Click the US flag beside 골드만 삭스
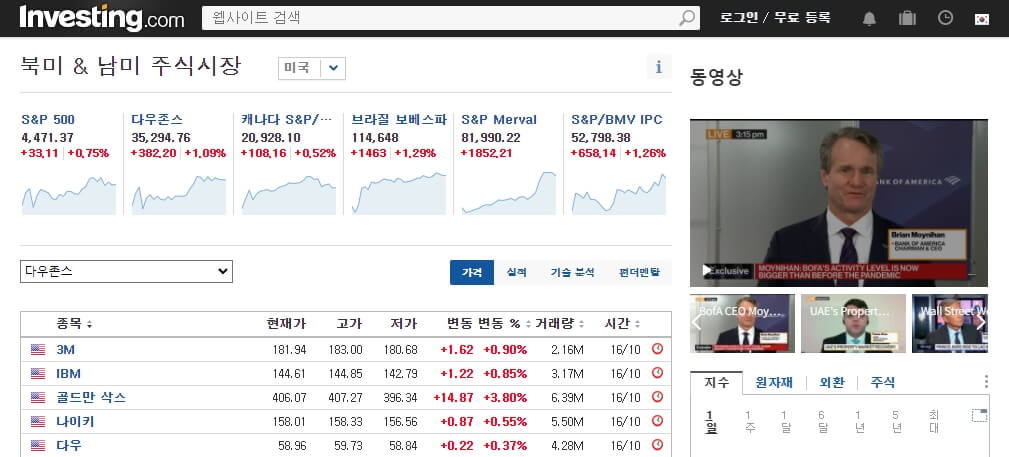Screen dimensions: 1009x457 [38, 398]
